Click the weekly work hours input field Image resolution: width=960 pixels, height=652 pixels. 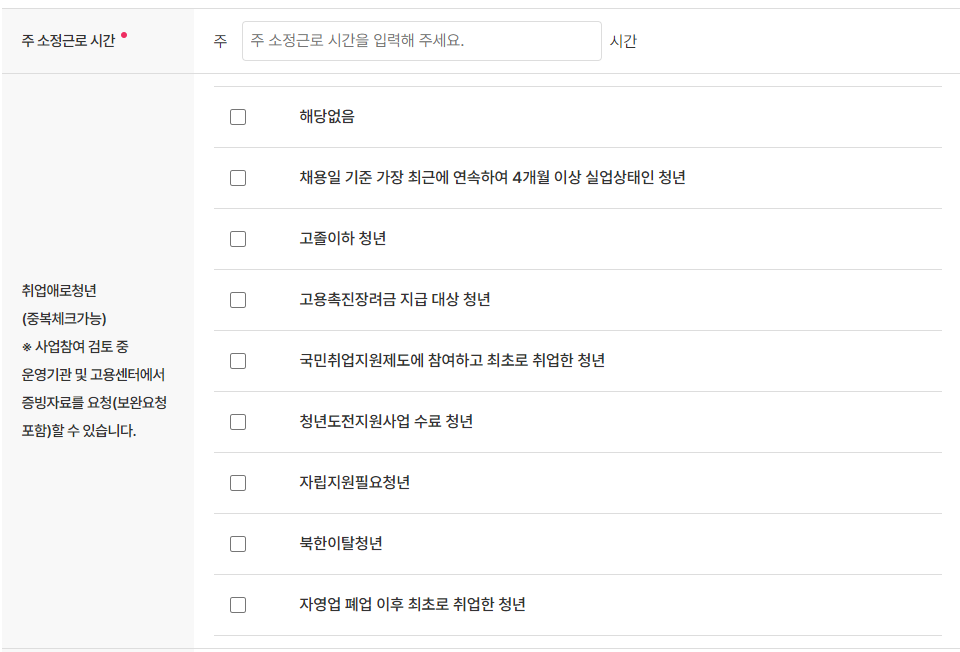(418, 41)
